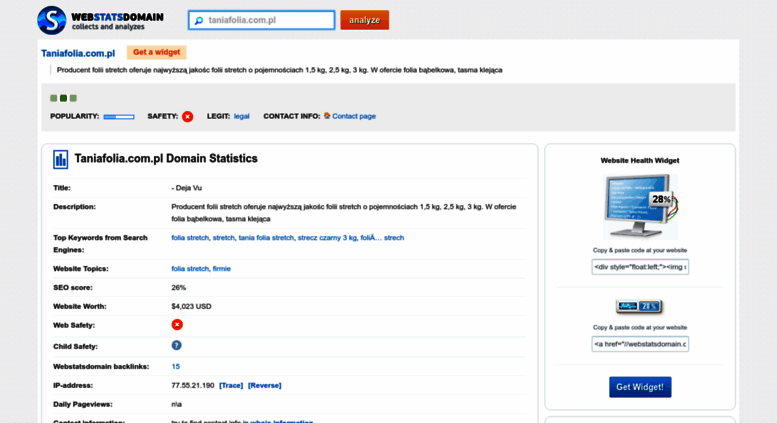777x423 pixels.
Task: Select the house icon beside Contact page
Action: pos(327,115)
